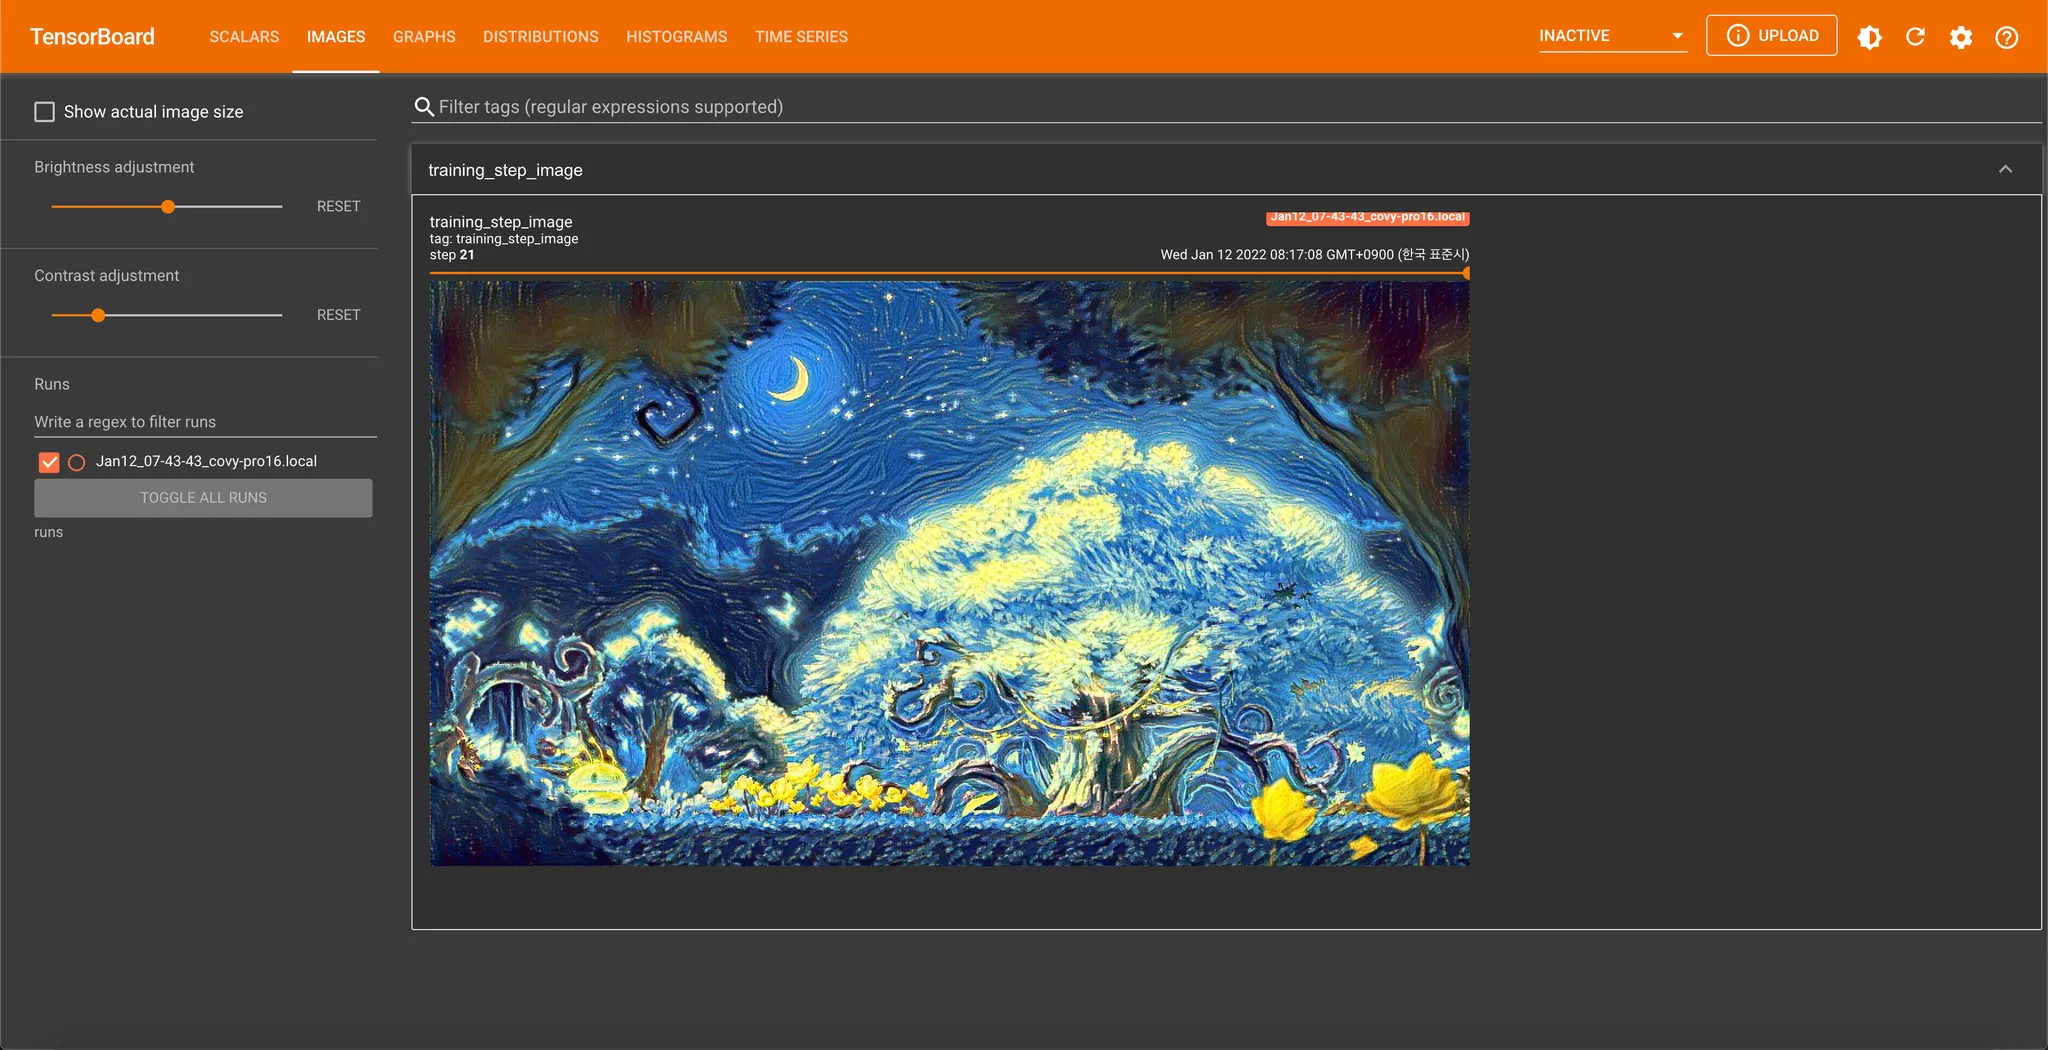The height and width of the screenshot is (1050, 2048).
Task: Reset the contrast adjustment
Action: (338, 315)
